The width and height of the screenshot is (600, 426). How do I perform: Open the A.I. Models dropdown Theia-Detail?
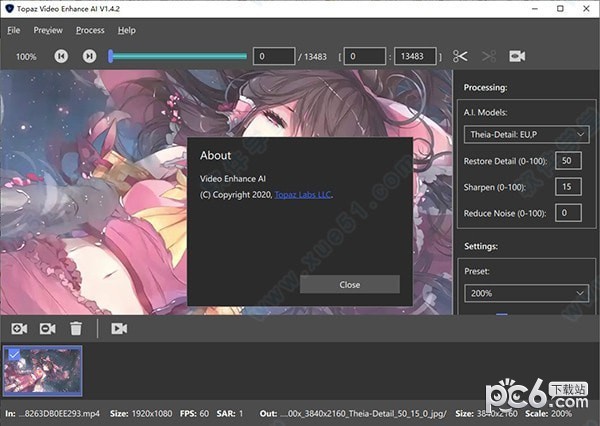[527, 134]
